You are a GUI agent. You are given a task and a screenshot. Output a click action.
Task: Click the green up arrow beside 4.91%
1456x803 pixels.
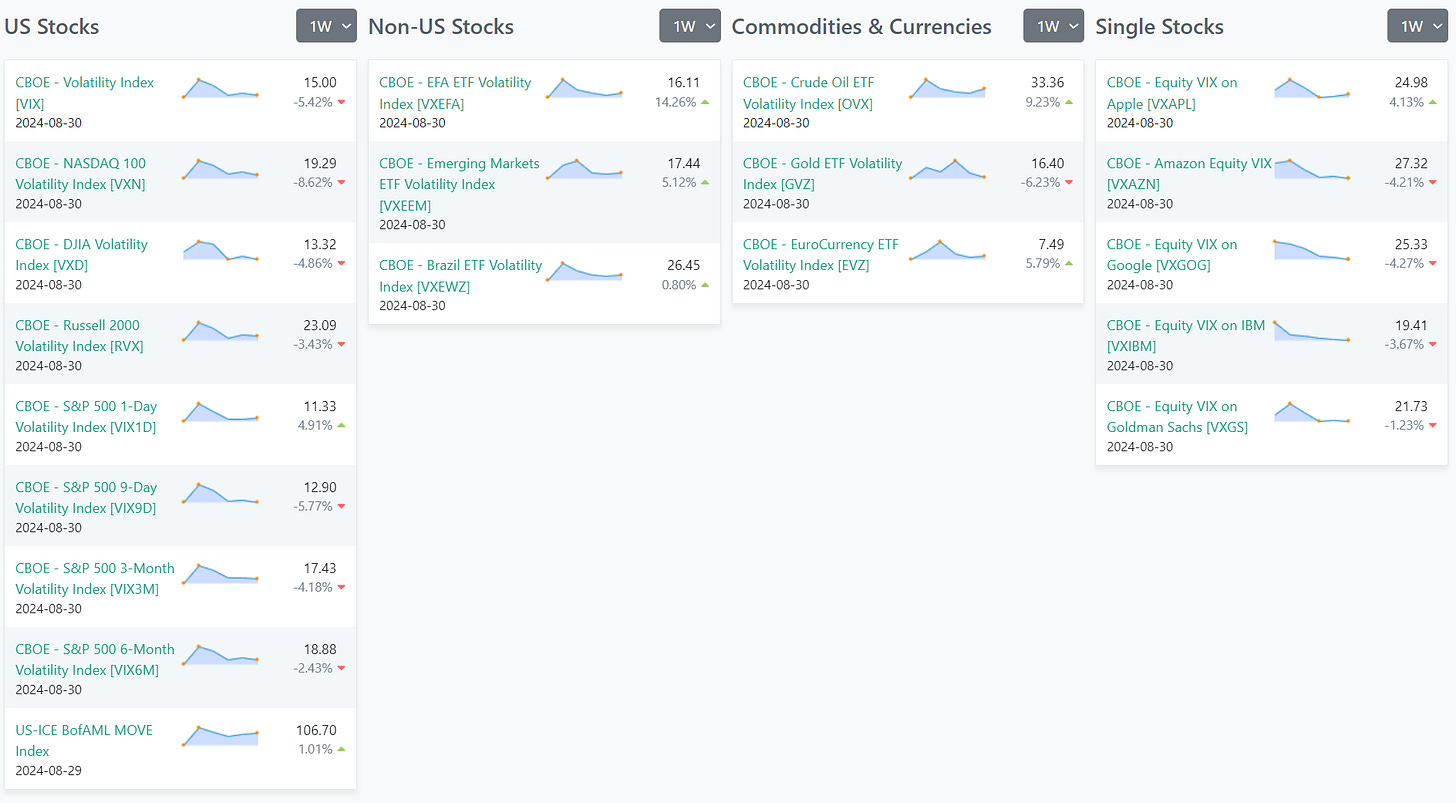[x=342, y=425]
